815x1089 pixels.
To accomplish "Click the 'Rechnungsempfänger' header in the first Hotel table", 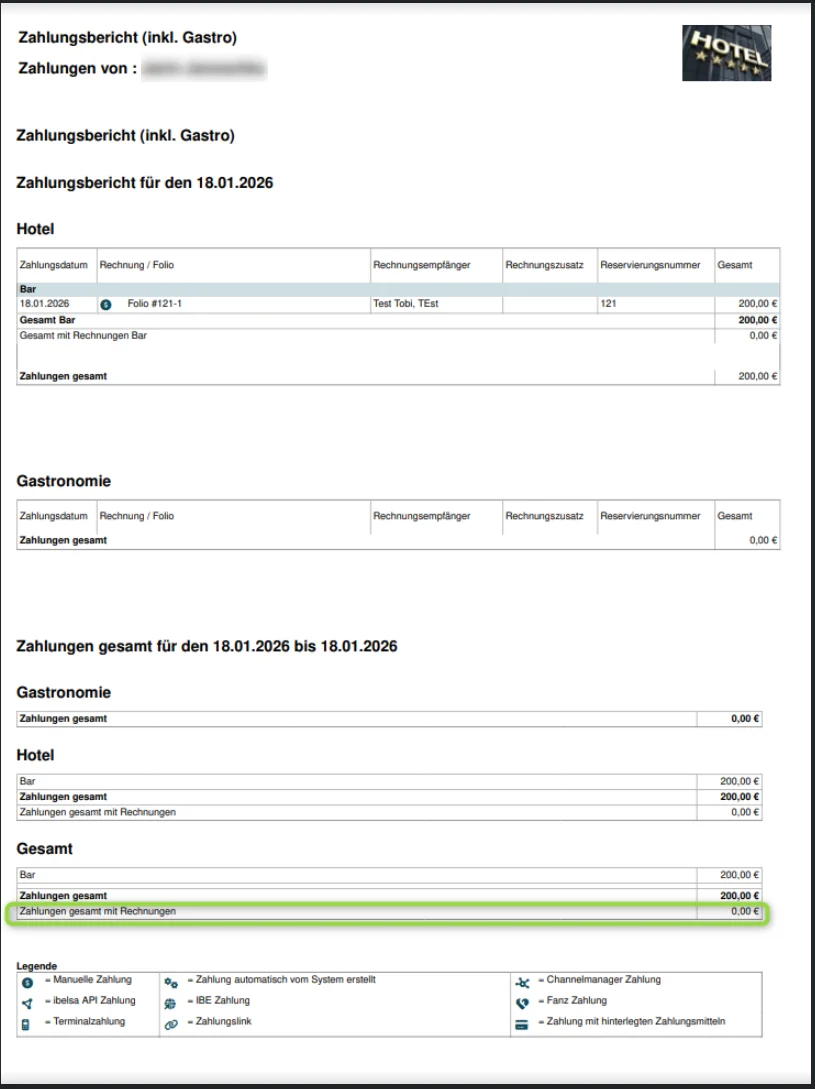I will [422, 265].
